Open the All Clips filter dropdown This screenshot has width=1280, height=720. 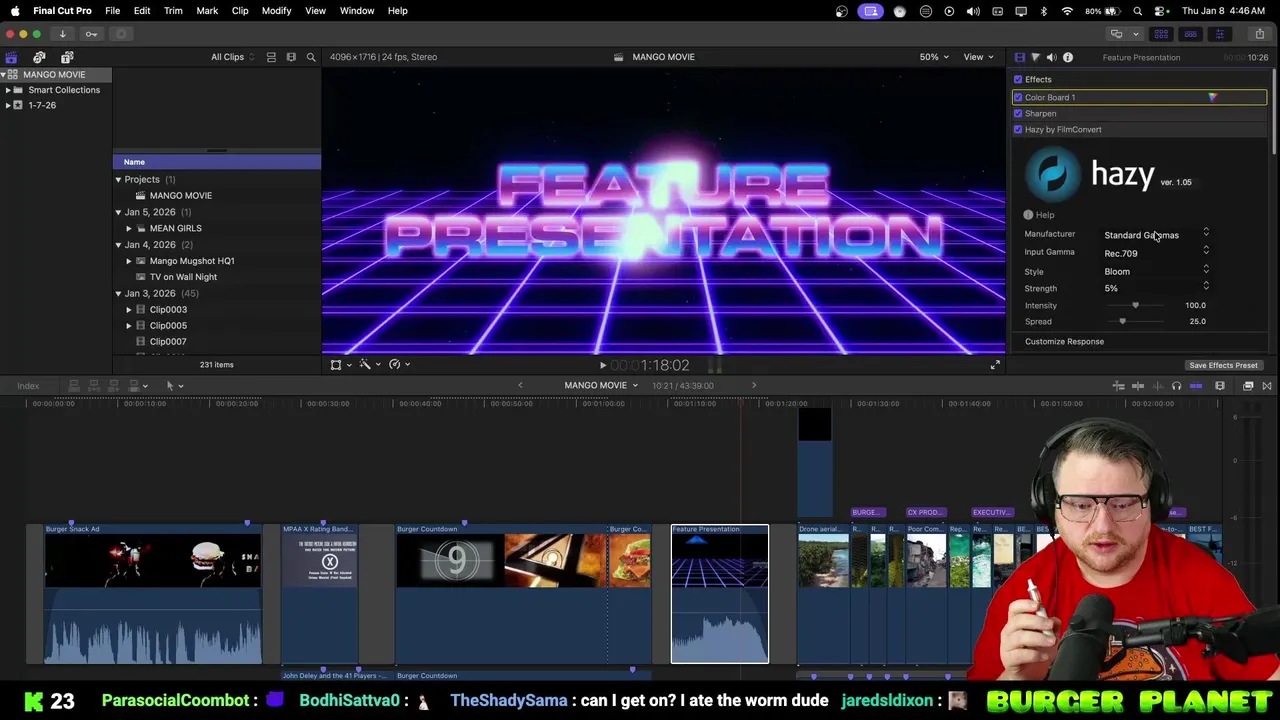click(x=232, y=57)
